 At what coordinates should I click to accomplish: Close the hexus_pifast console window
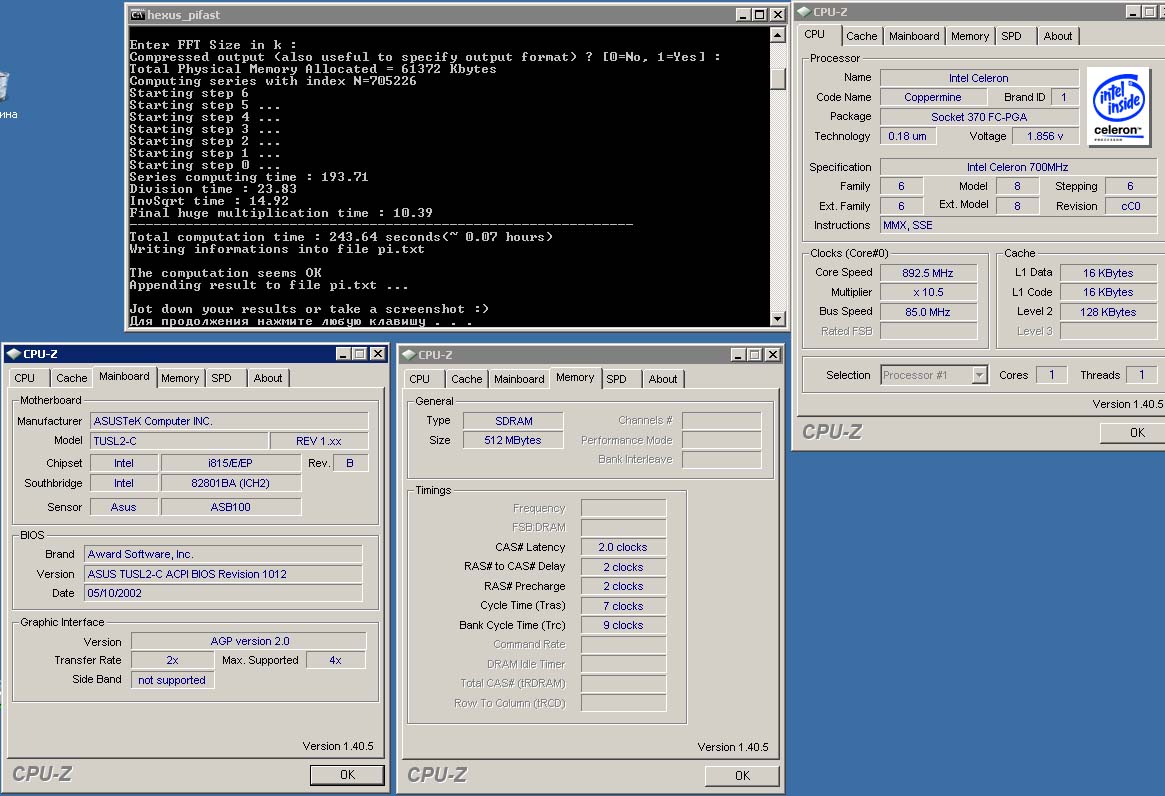(777, 14)
